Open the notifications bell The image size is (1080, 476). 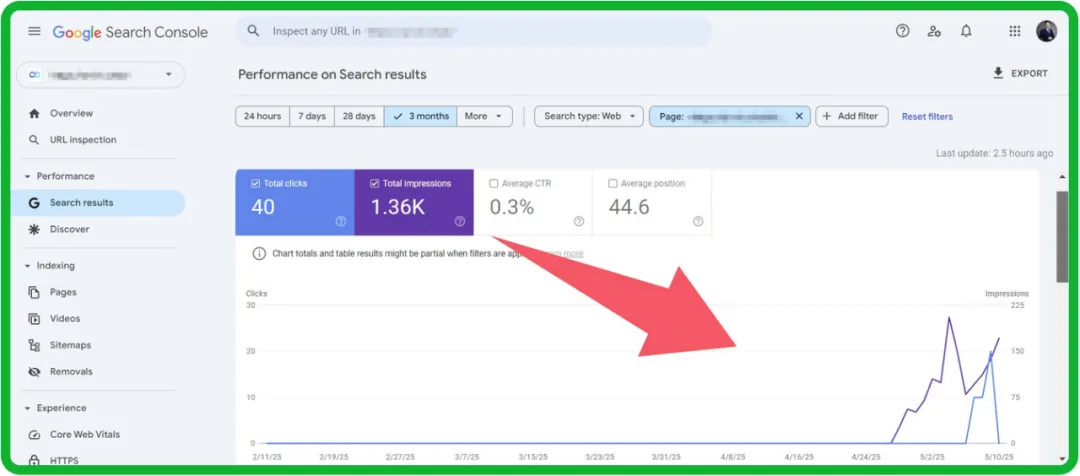[x=966, y=31]
